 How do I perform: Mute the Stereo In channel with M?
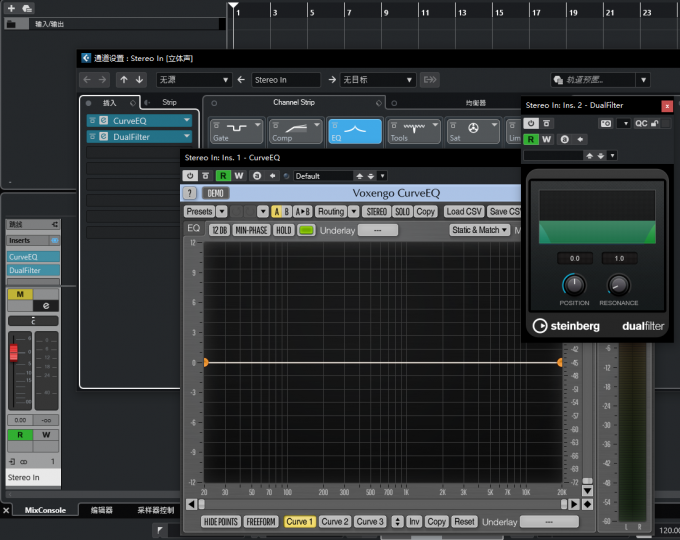pyautogui.click(x=20, y=294)
